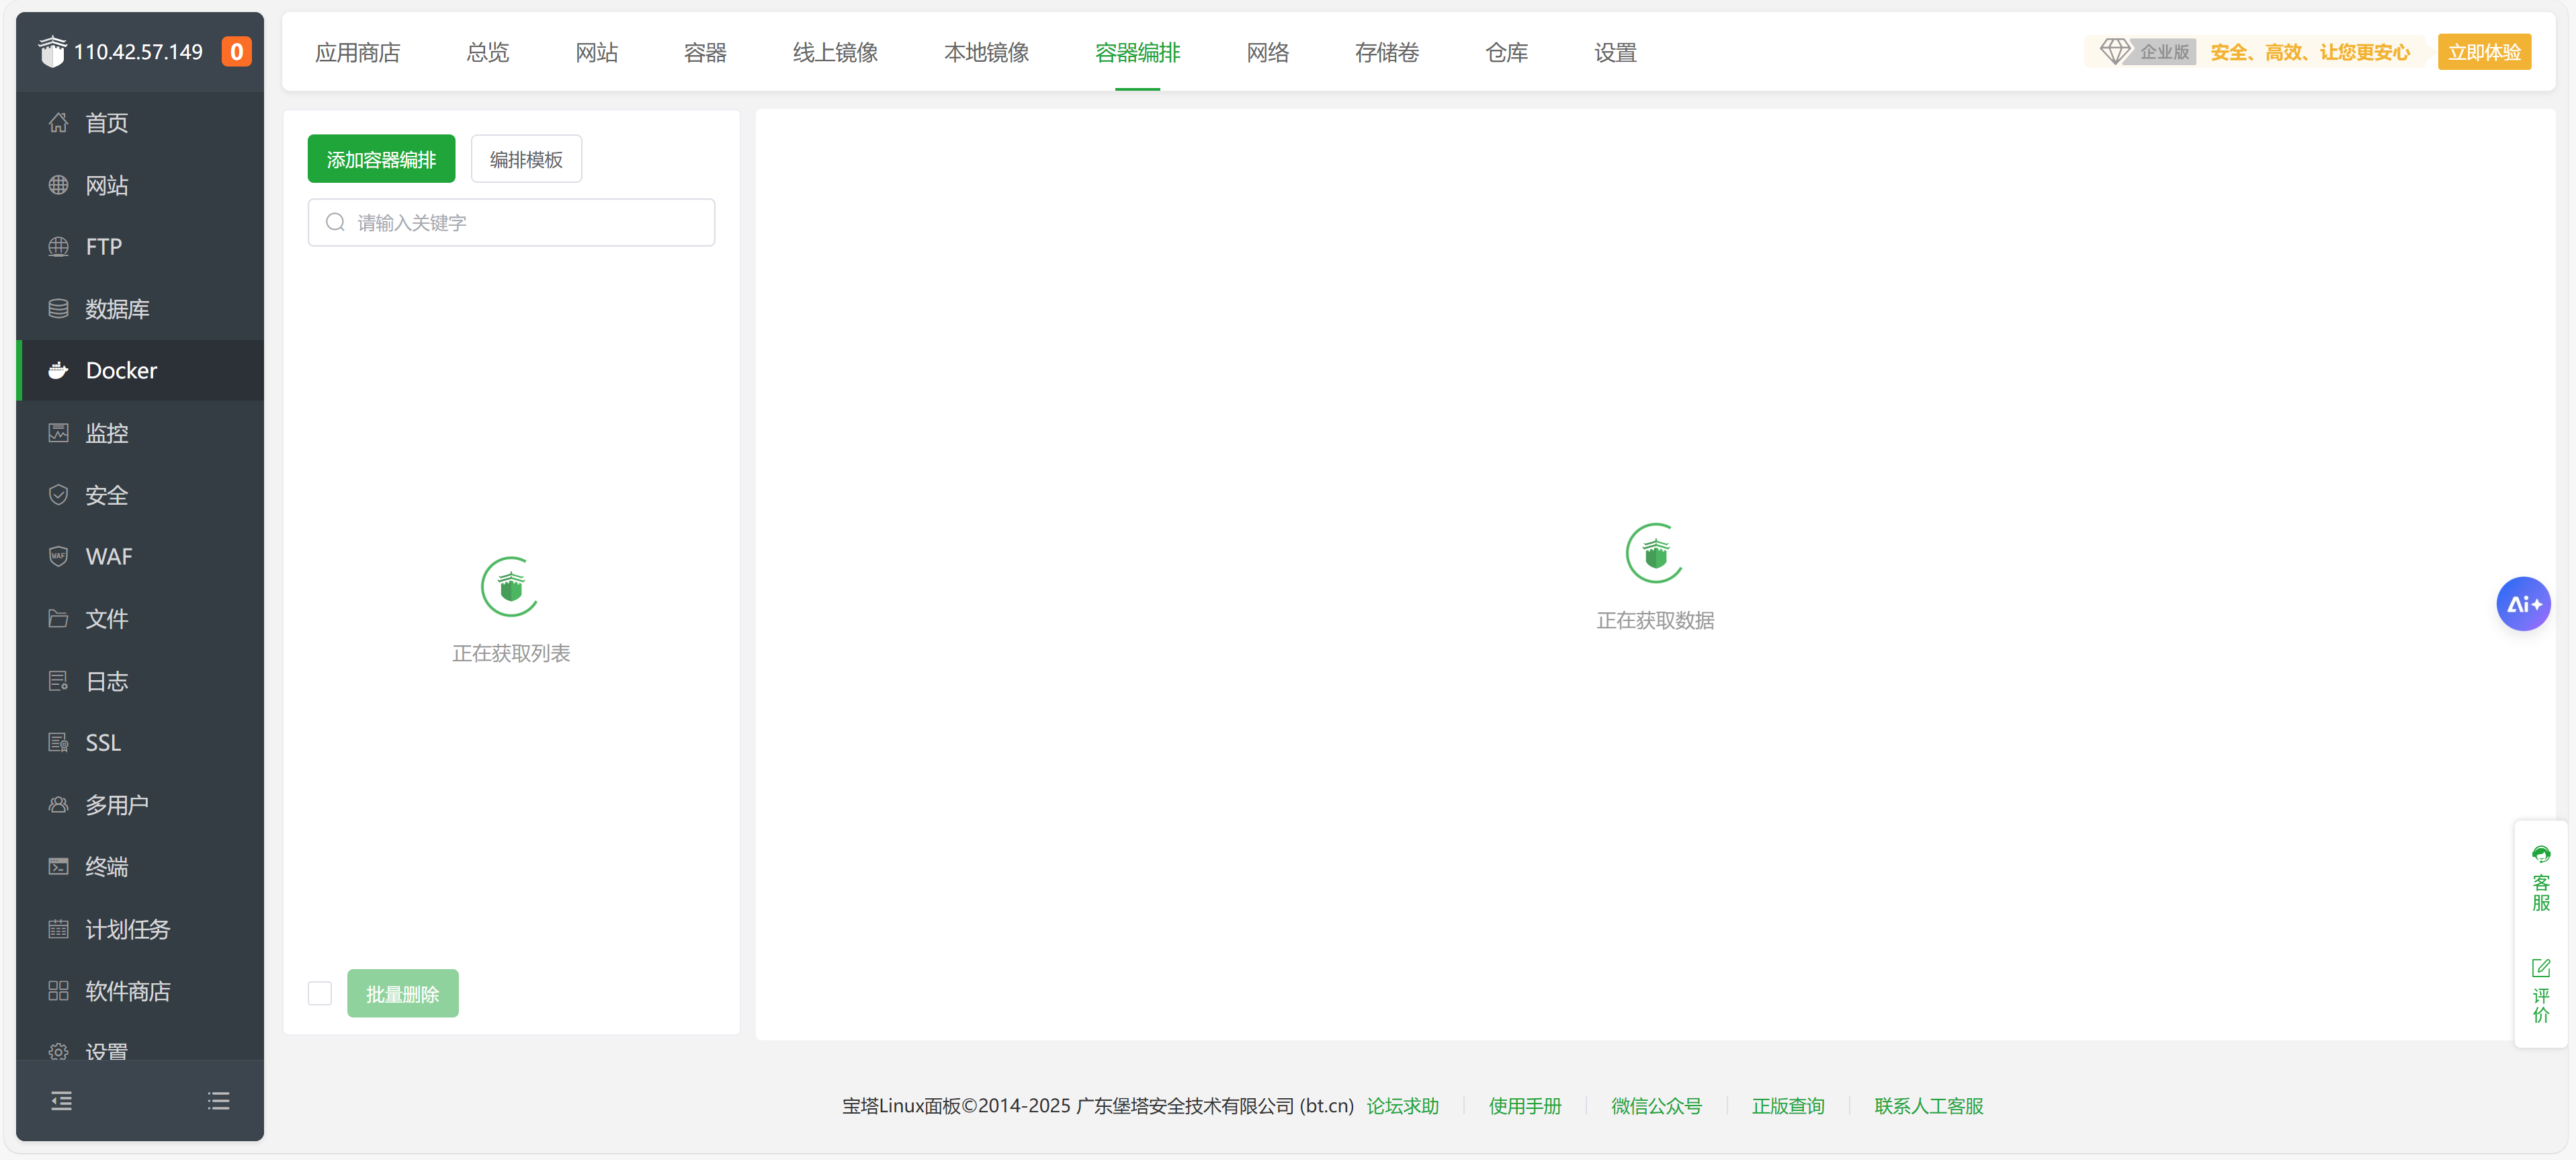
Task: Click the Docker whale icon
Action: (58, 370)
